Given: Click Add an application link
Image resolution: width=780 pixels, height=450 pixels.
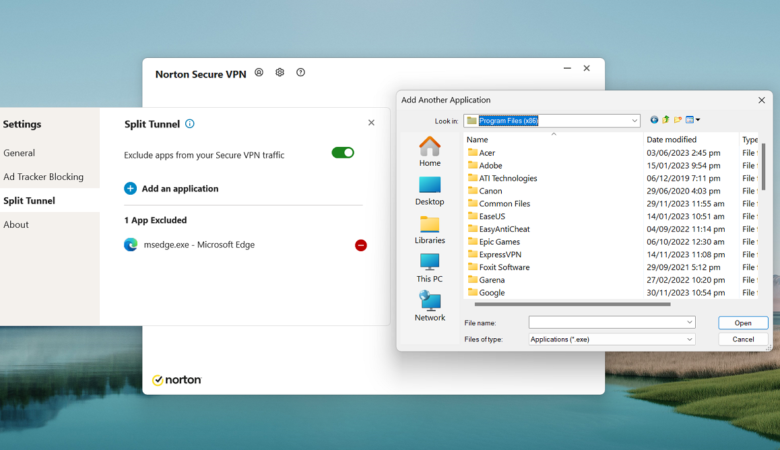Looking at the screenshot, I should click(x=180, y=188).
